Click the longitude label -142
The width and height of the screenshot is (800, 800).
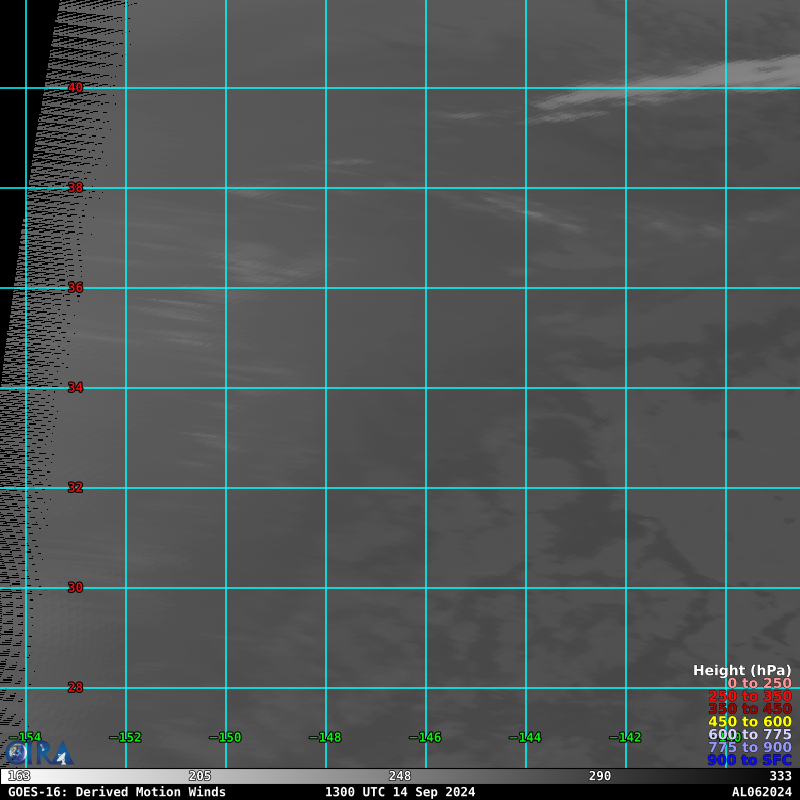pos(626,737)
